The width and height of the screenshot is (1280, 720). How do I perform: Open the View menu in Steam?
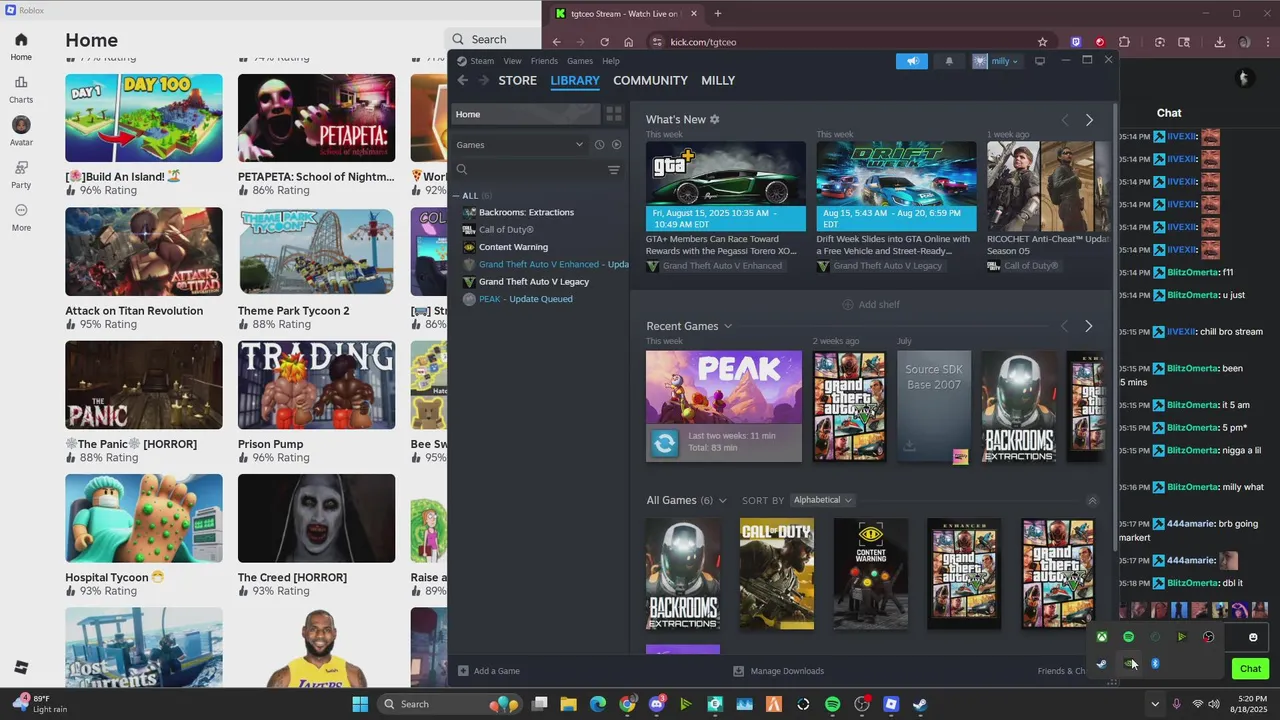[512, 61]
